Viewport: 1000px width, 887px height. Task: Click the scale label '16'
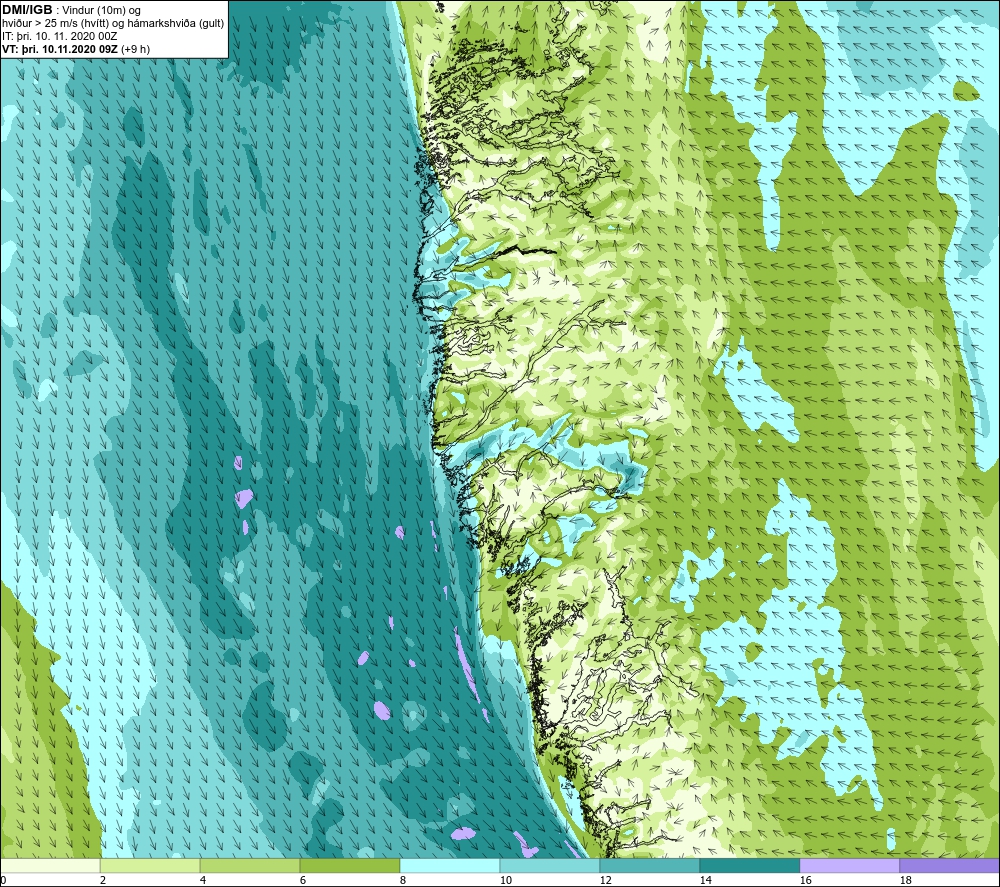pos(805,880)
